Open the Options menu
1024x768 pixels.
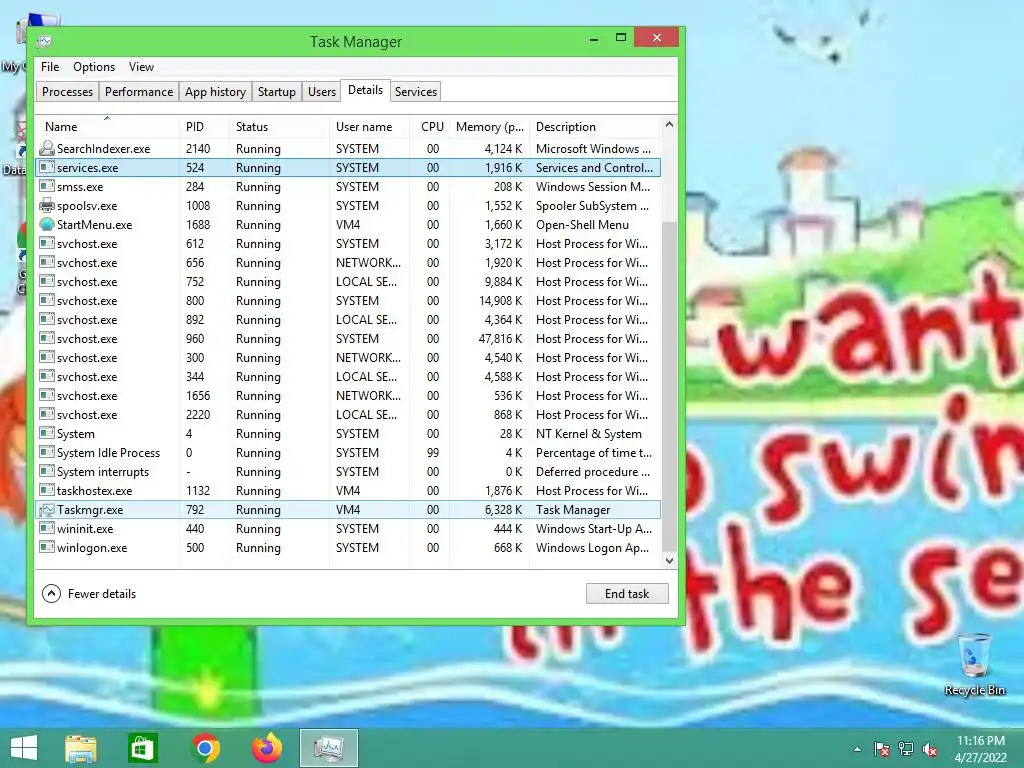(x=94, y=67)
